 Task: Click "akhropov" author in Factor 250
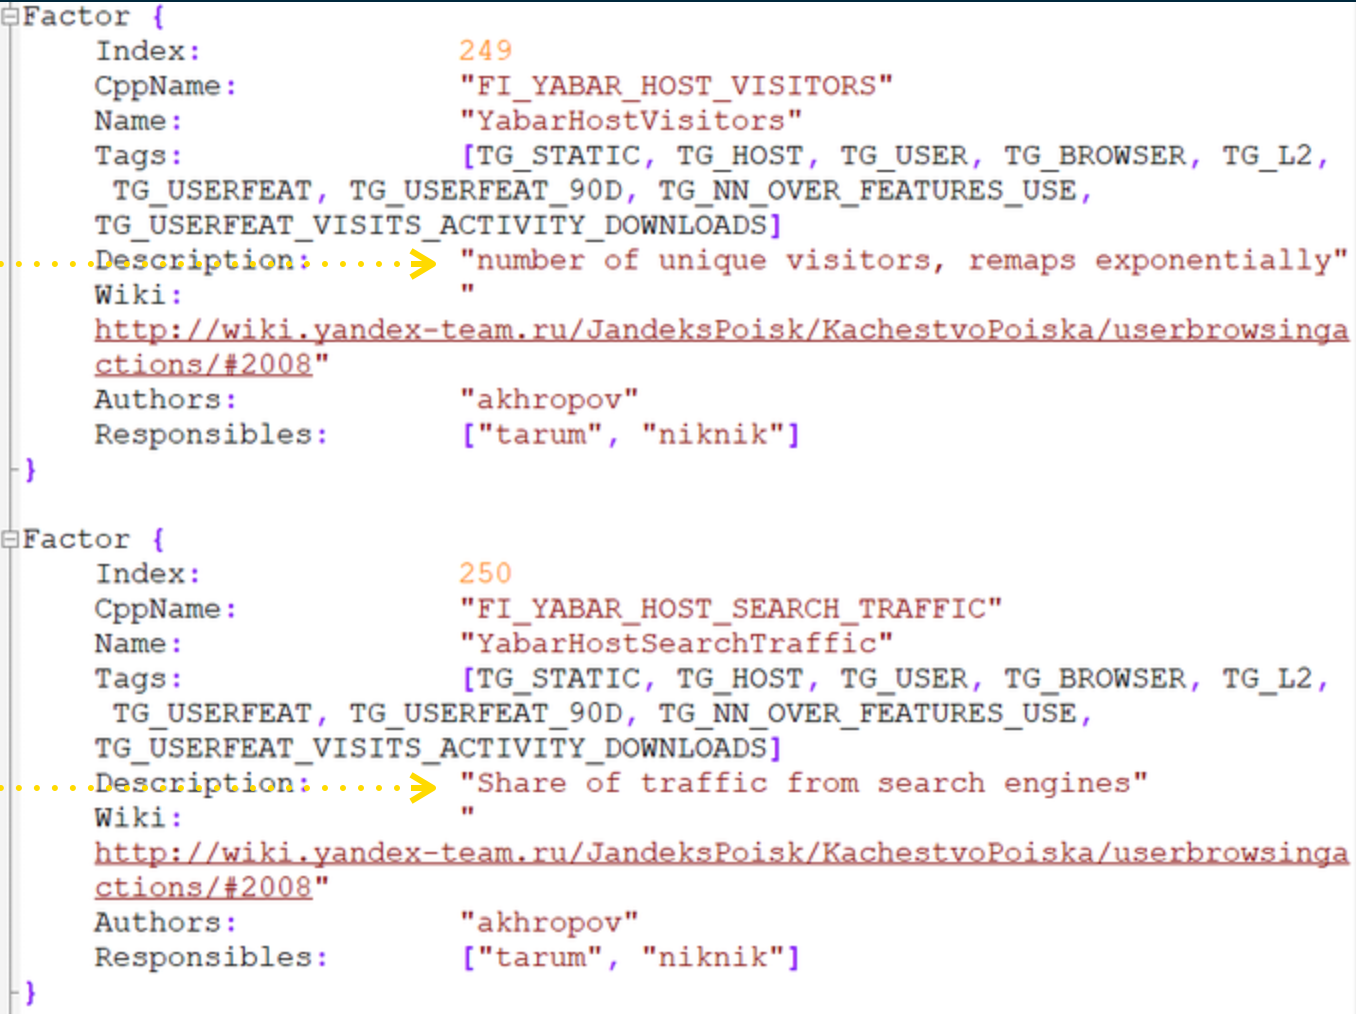coord(548,923)
